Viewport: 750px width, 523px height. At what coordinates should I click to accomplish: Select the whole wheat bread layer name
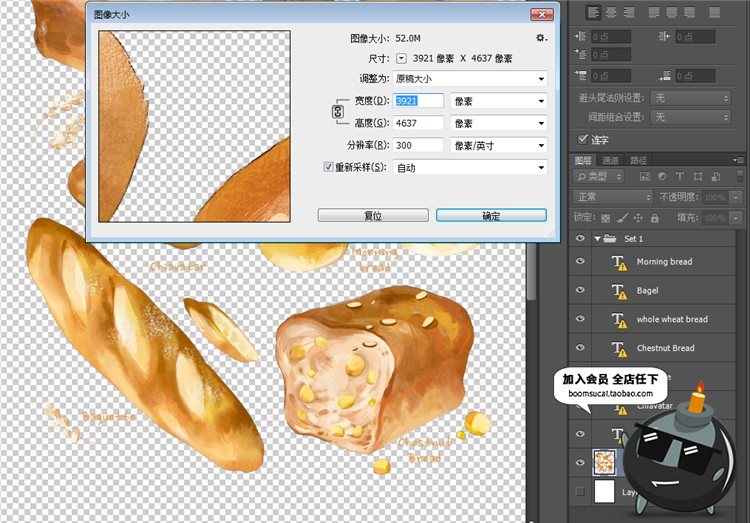tap(672, 319)
